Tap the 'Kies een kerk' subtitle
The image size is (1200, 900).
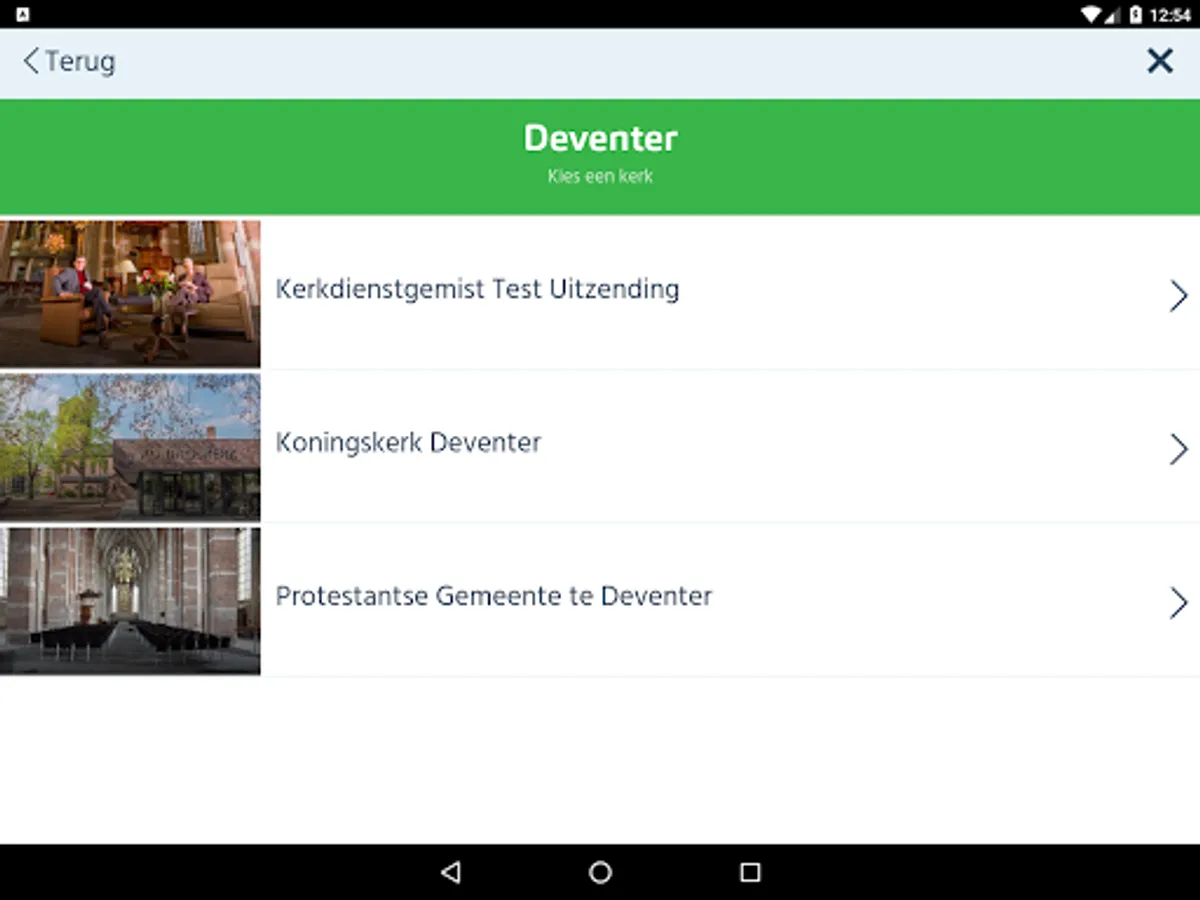(600, 177)
